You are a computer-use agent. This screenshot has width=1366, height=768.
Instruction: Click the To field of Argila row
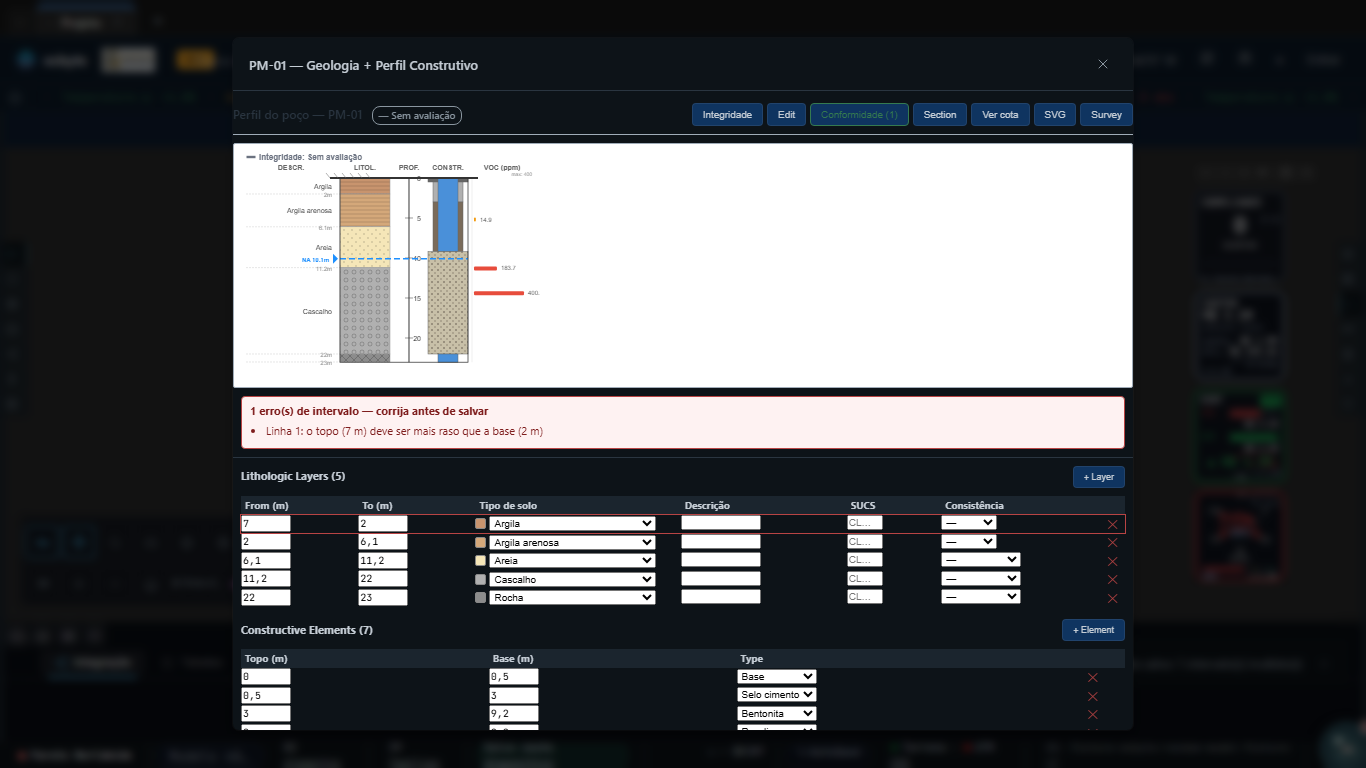383,523
